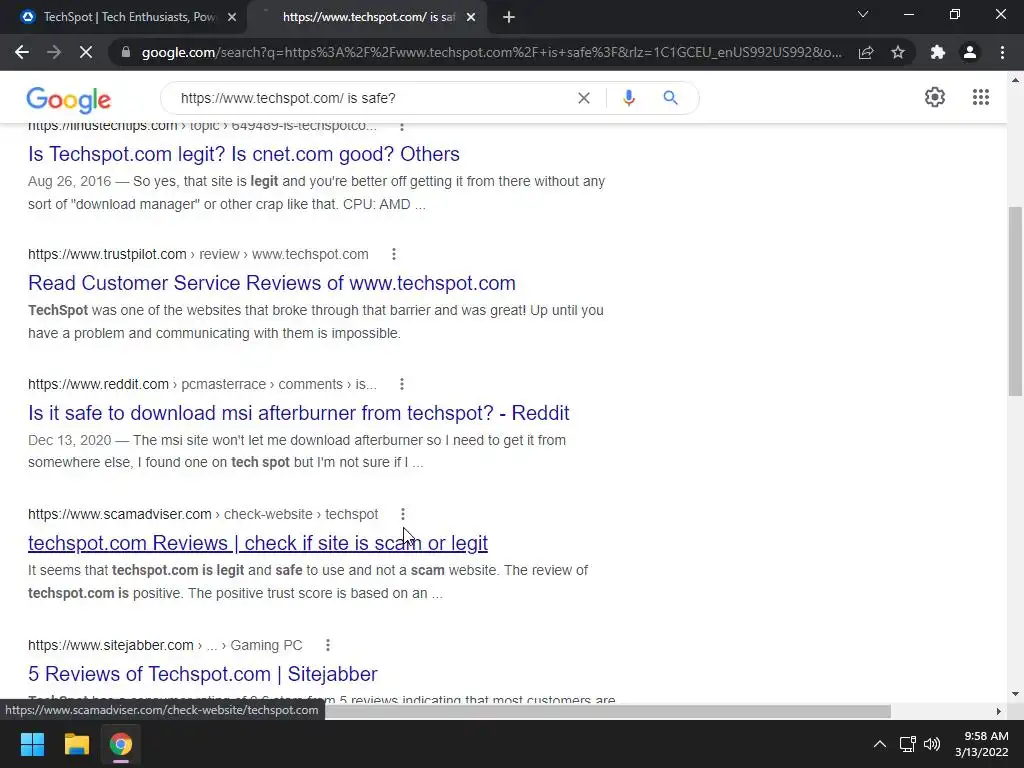The image size is (1024, 768).
Task: Open the Windows Start menu
Action: tap(32, 744)
